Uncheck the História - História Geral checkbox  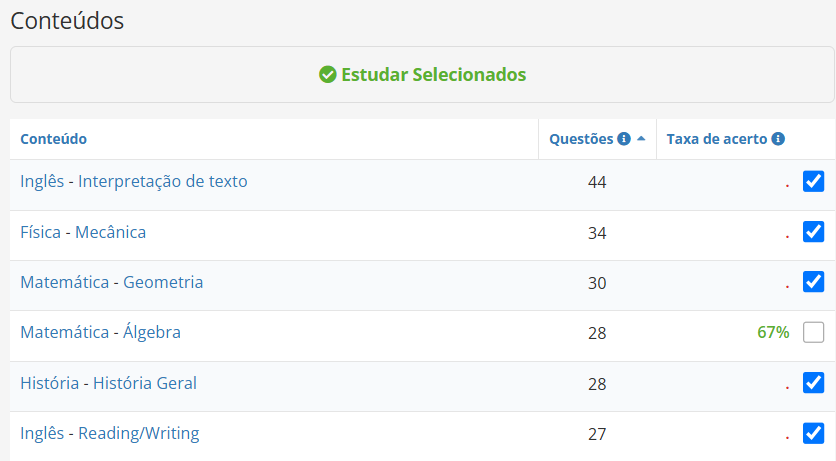click(813, 383)
